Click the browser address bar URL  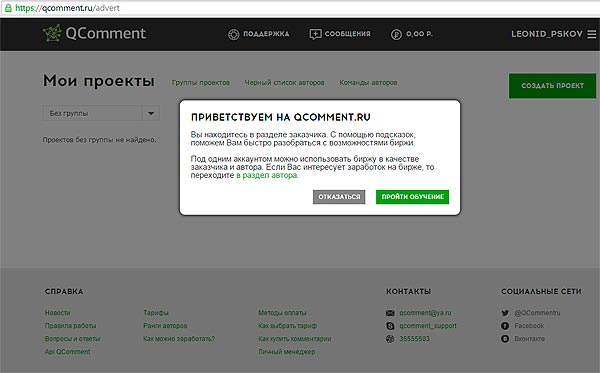coord(67,8)
